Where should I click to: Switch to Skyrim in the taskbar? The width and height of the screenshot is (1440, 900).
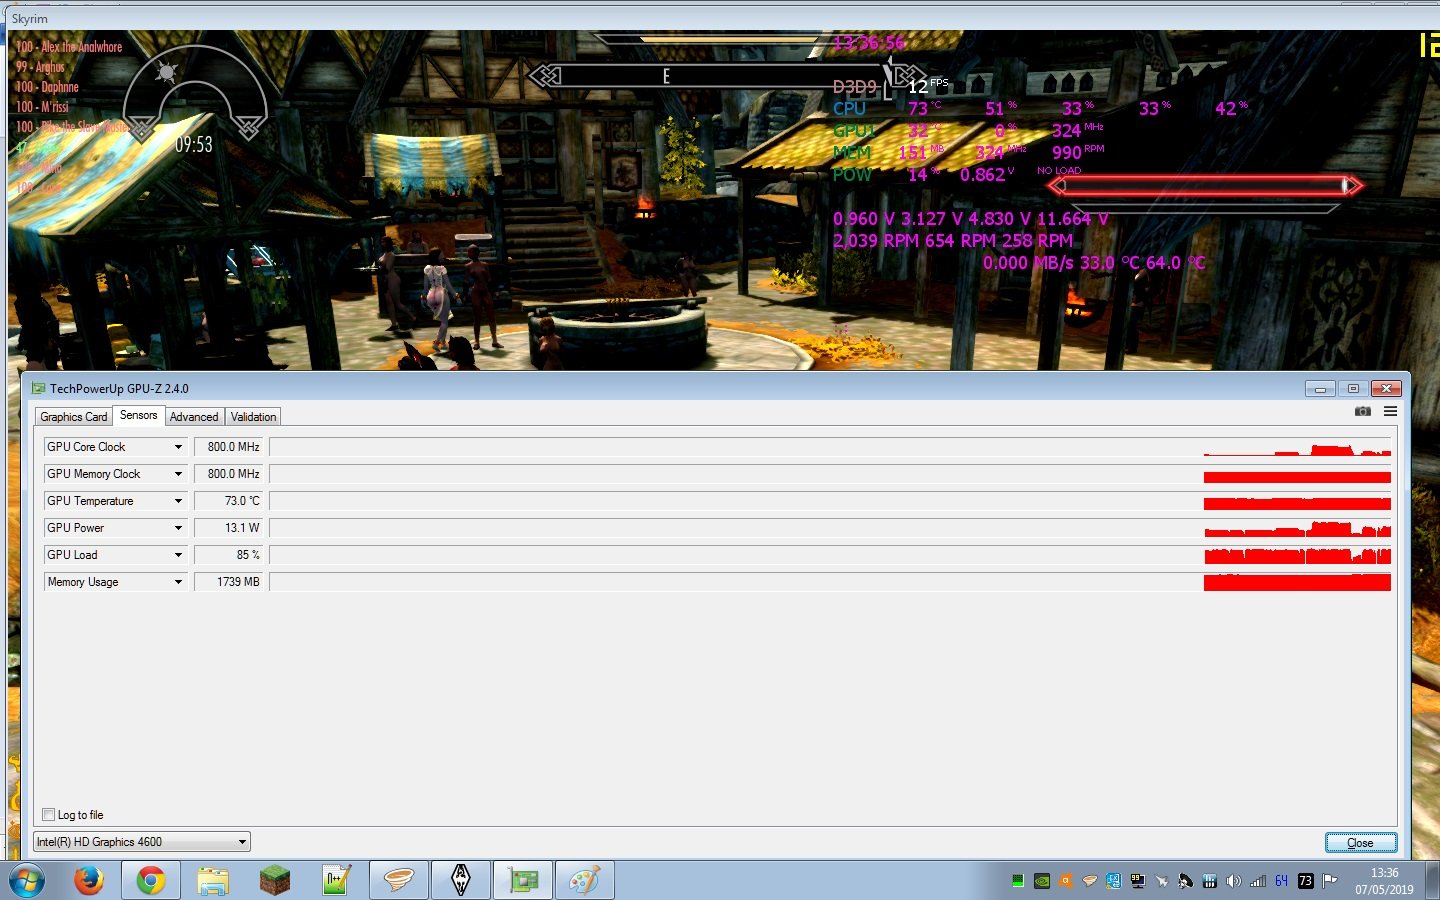461,880
